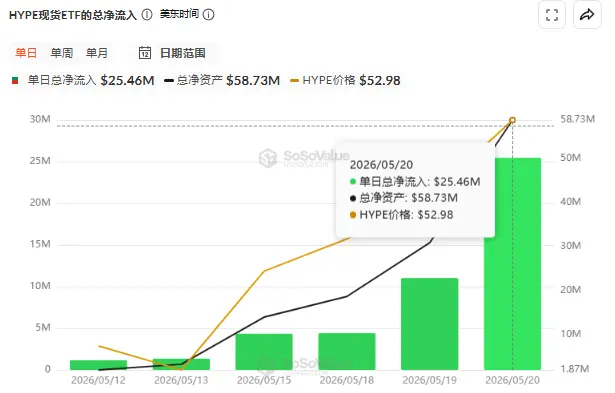Click the 2026/05/20 x-axis label
Image resolution: width=615 pixels, height=393 pixels.
[512, 380]
